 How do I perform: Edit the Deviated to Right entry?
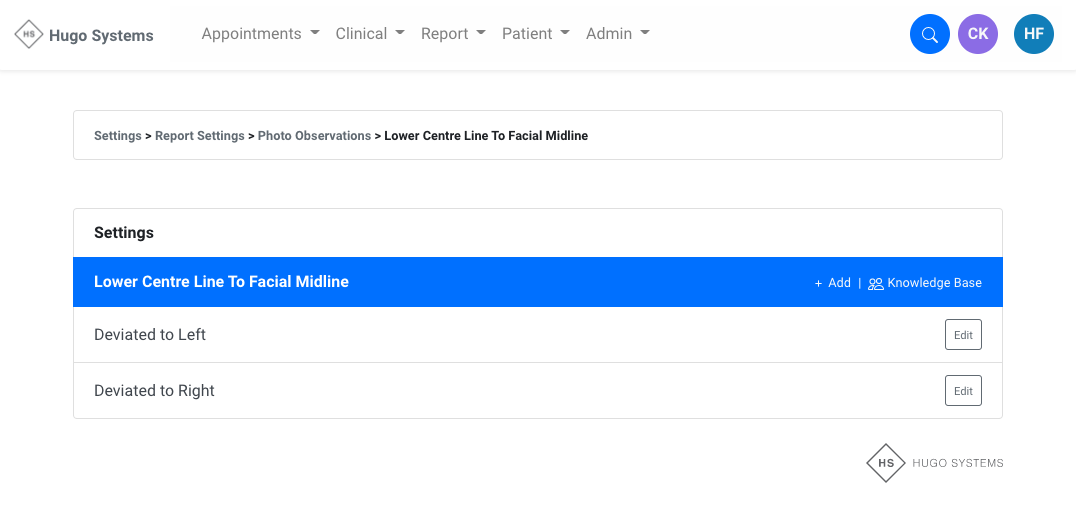point(962,391)
